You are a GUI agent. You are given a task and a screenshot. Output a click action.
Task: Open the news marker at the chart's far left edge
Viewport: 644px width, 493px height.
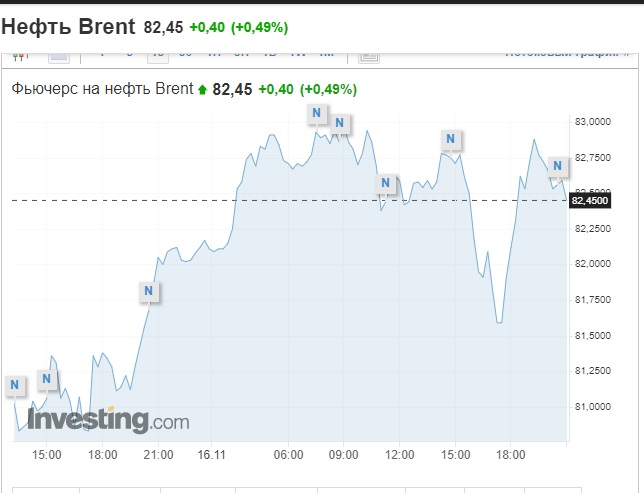15,385
